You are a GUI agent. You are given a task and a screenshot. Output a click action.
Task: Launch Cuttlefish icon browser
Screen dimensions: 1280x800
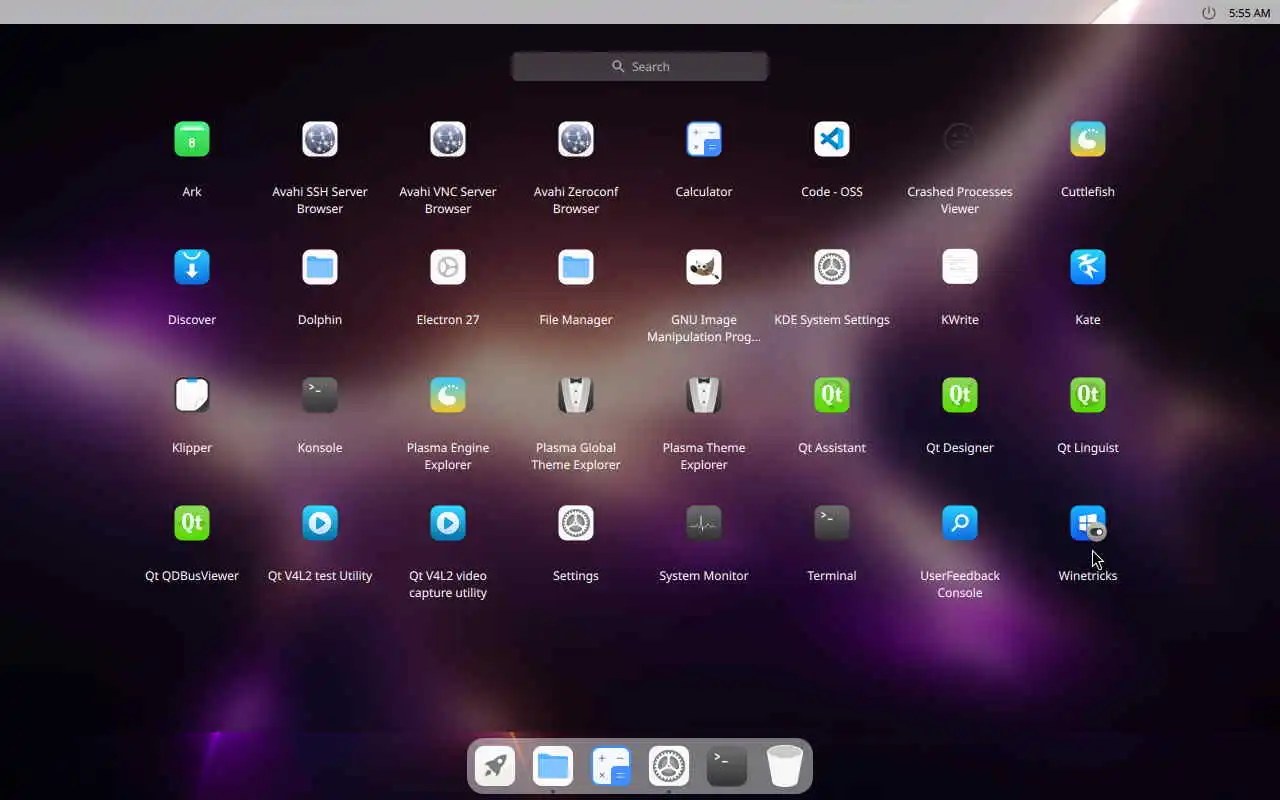tap(1088, 139)
